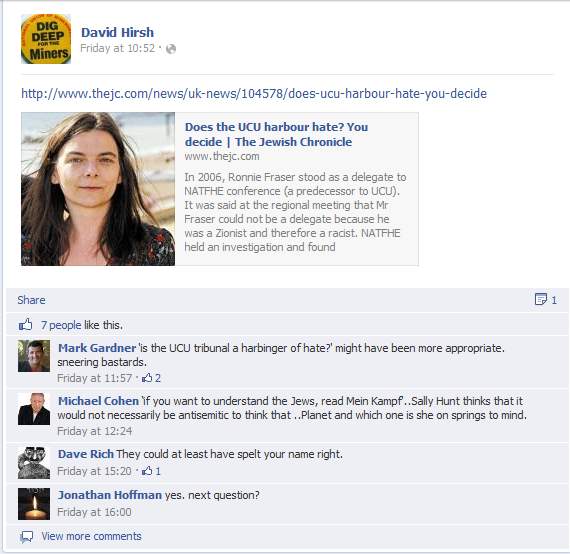This screenshot has width=570, height=554.
Task: Expand View more comments
Action: tap(91, 536)
